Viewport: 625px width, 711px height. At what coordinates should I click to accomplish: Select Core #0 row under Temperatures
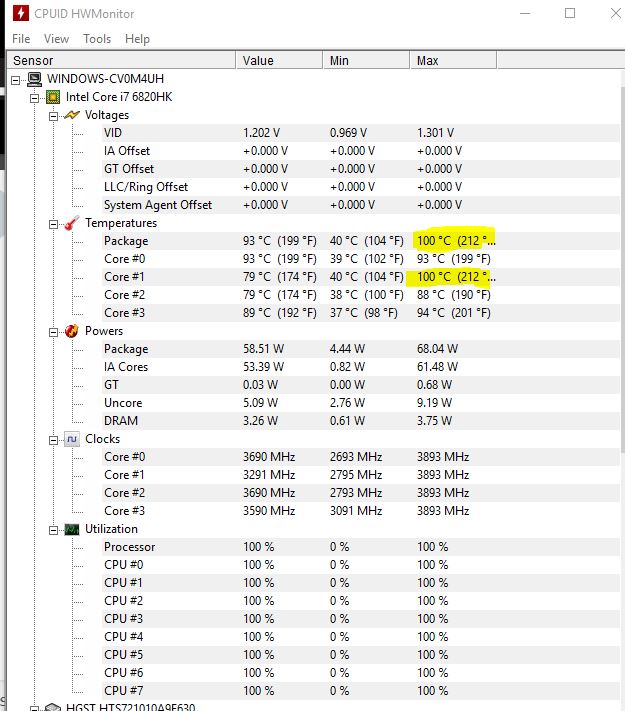click(361, 259)
